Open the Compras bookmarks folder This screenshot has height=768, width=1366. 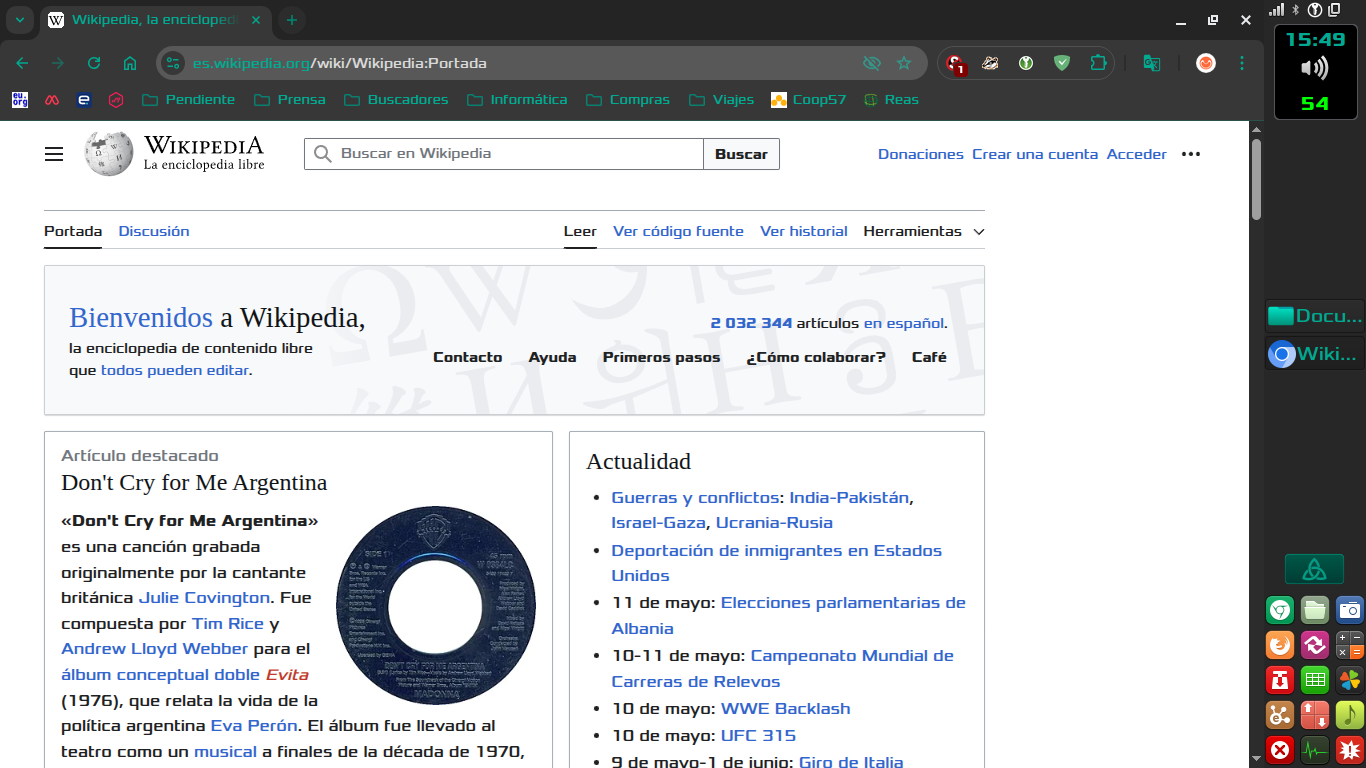[628, 99]
